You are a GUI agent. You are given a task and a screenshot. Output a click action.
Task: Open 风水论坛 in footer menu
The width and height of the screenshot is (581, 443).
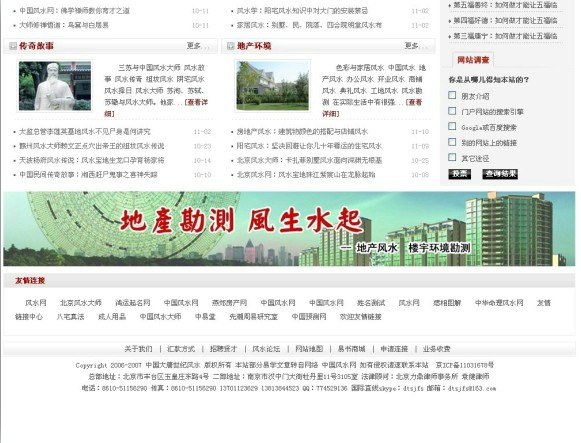266,349
